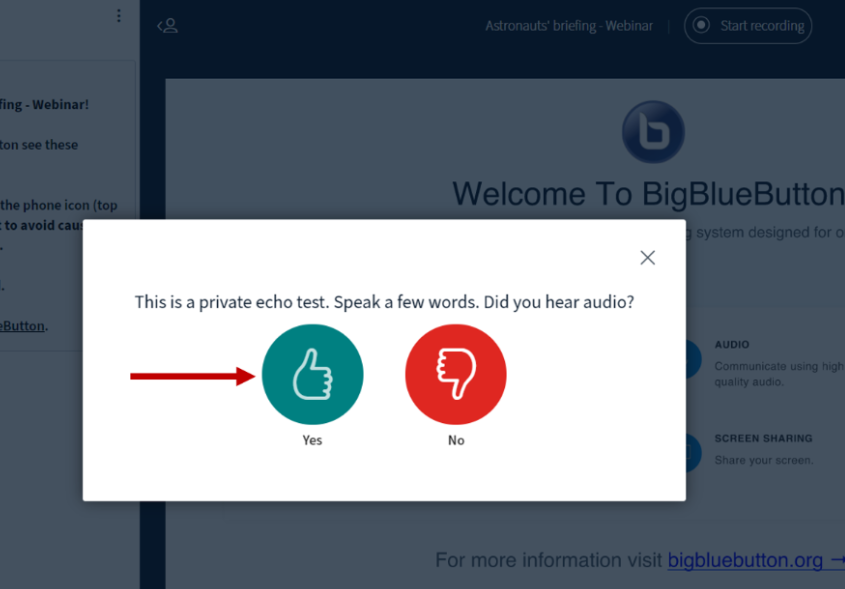Open the bigbluebutton.org link
The width and height of the screenshot is (845, 589).
coord(745,560)
